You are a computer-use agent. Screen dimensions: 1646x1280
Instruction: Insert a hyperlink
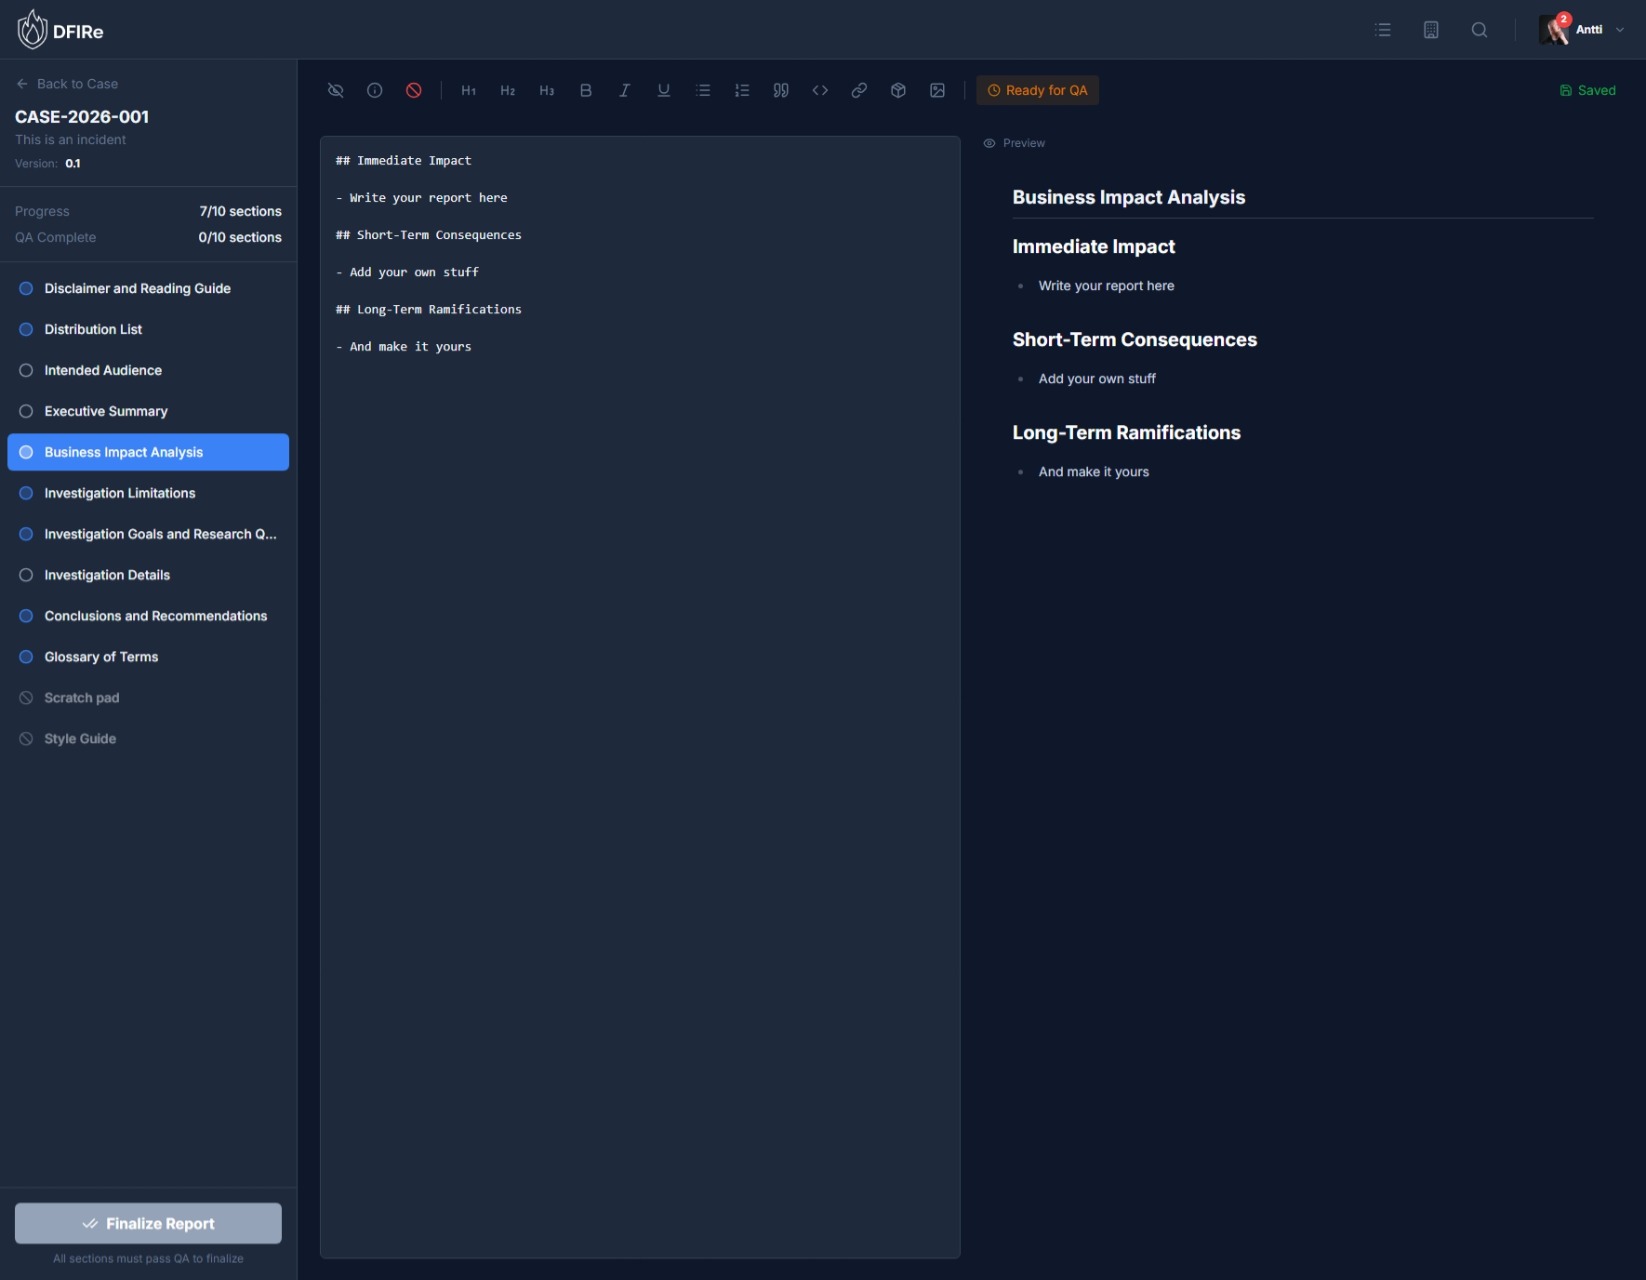[x=859, y=90]
